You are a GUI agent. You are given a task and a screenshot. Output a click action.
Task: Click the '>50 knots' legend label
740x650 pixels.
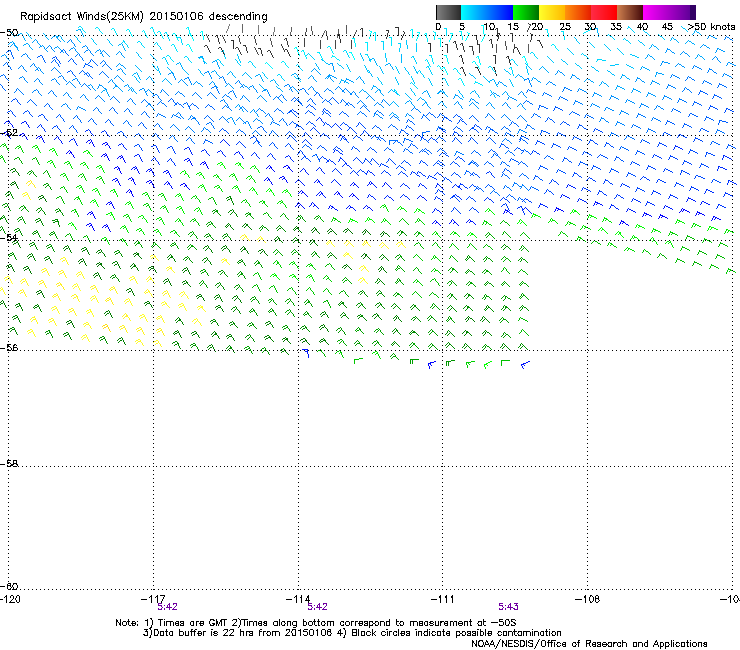(x=711, y=27)
